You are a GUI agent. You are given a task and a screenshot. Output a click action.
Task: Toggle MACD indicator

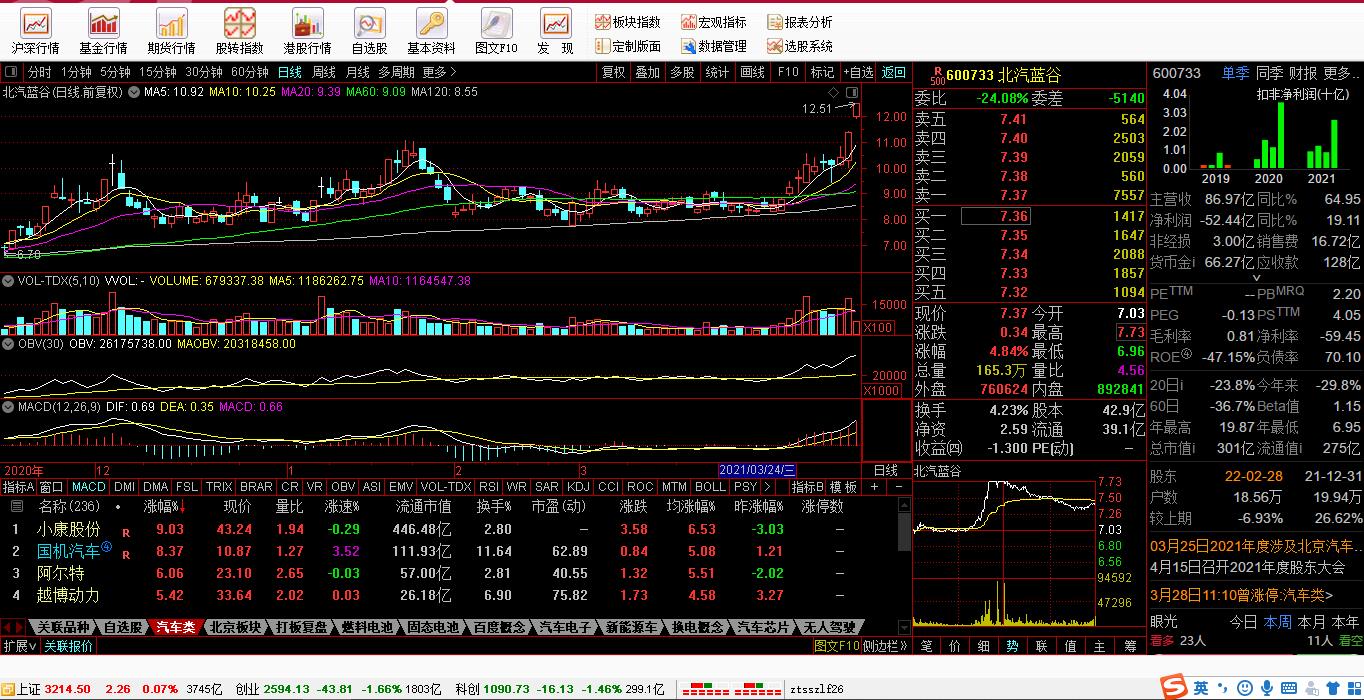(88, 487)
